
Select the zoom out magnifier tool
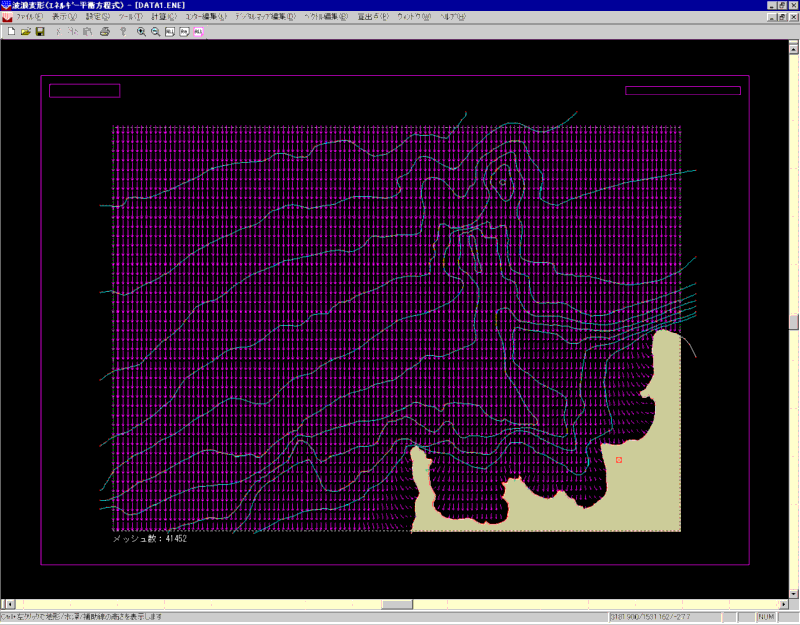(x=155, y=32)
